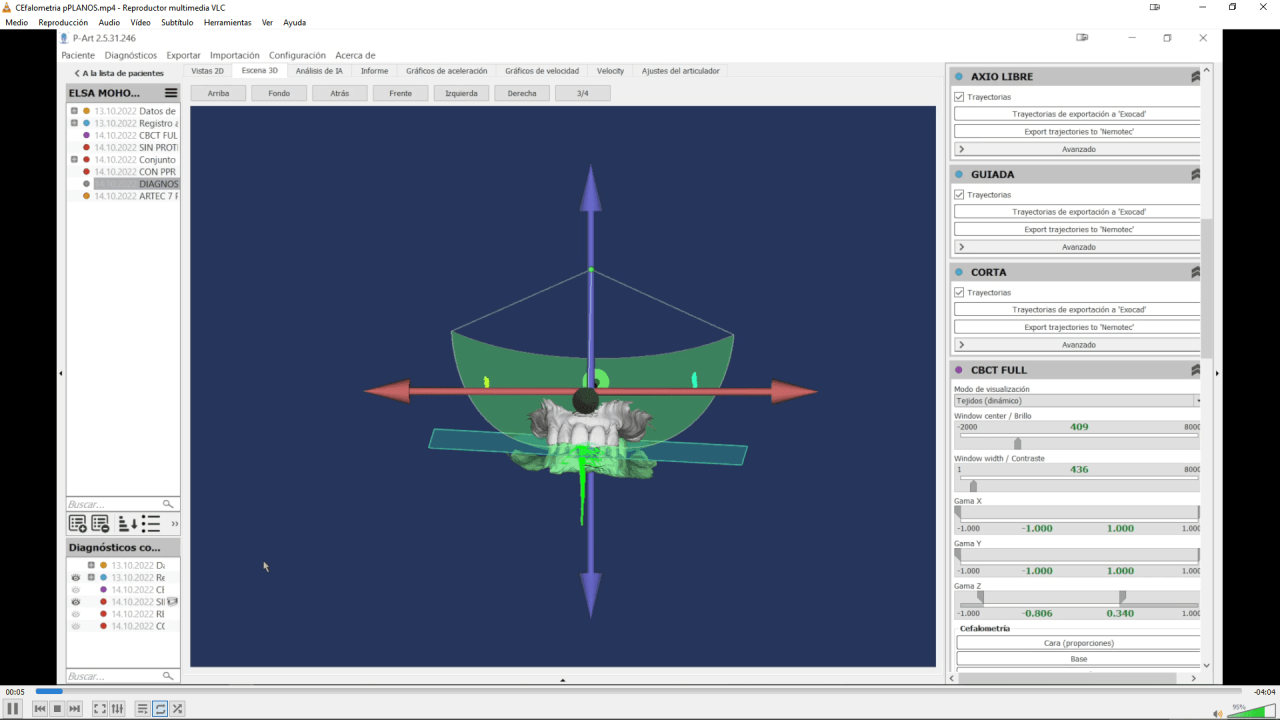This screenshot has height=720, width=1280.
Task: Expand the 14.10.2022 Conjunto tree node
Action: 74,159
